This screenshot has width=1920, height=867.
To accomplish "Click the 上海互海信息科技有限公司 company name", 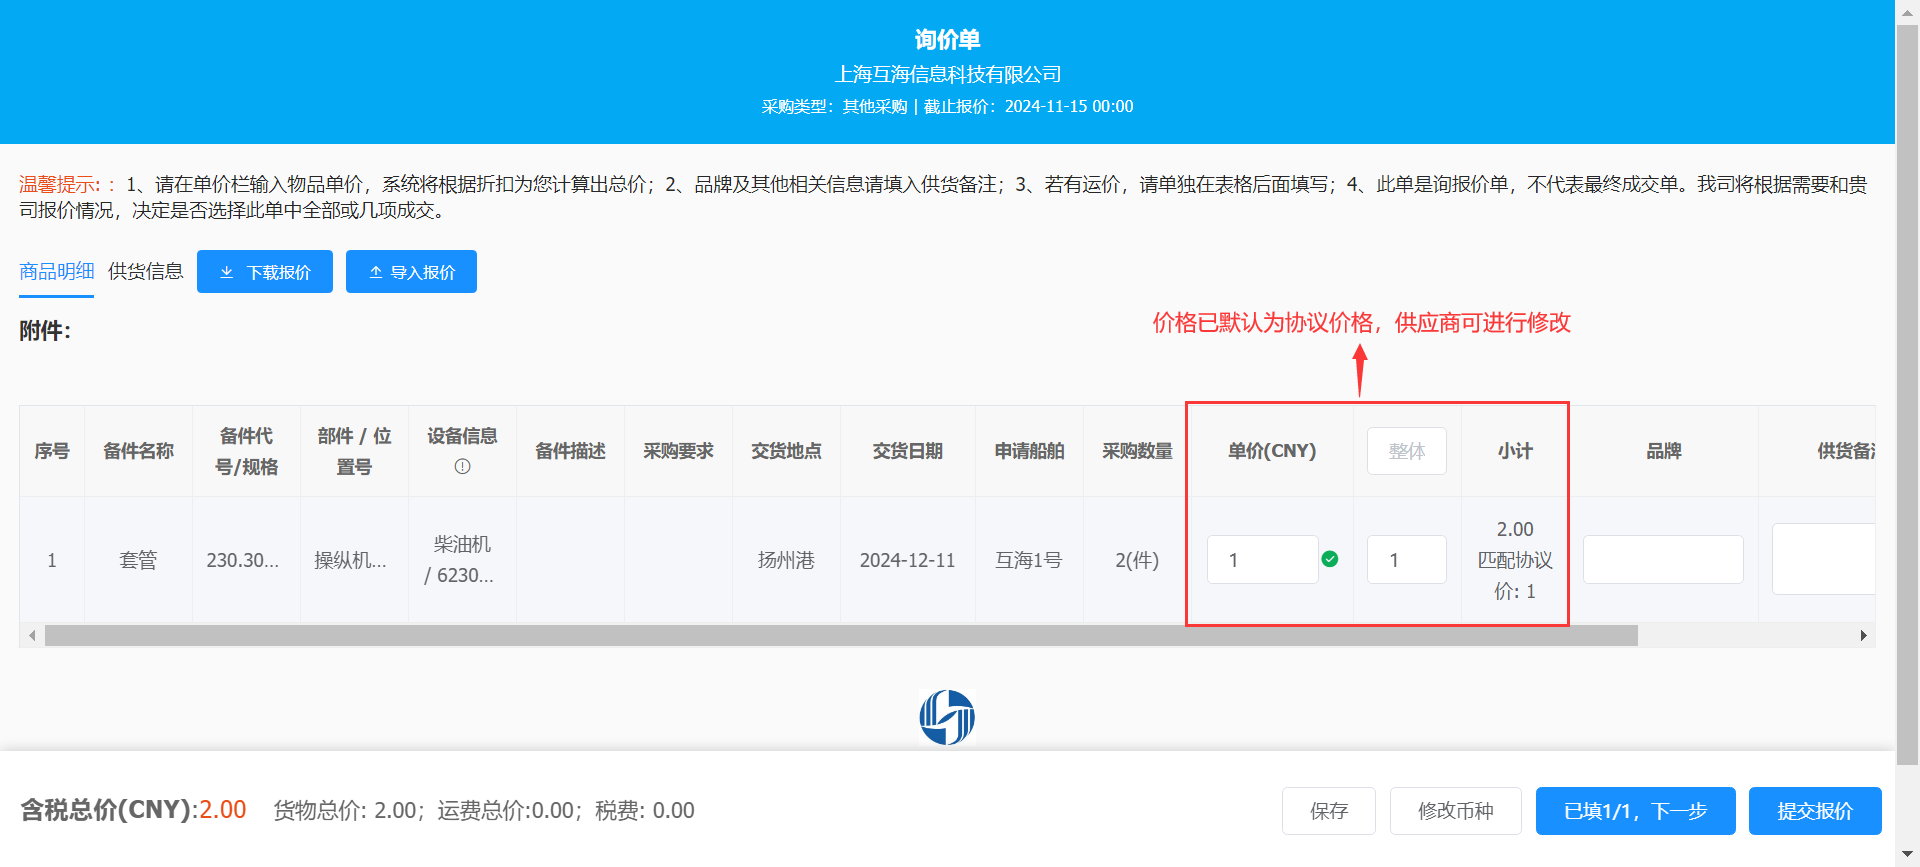I will click(x=947, y=74).
